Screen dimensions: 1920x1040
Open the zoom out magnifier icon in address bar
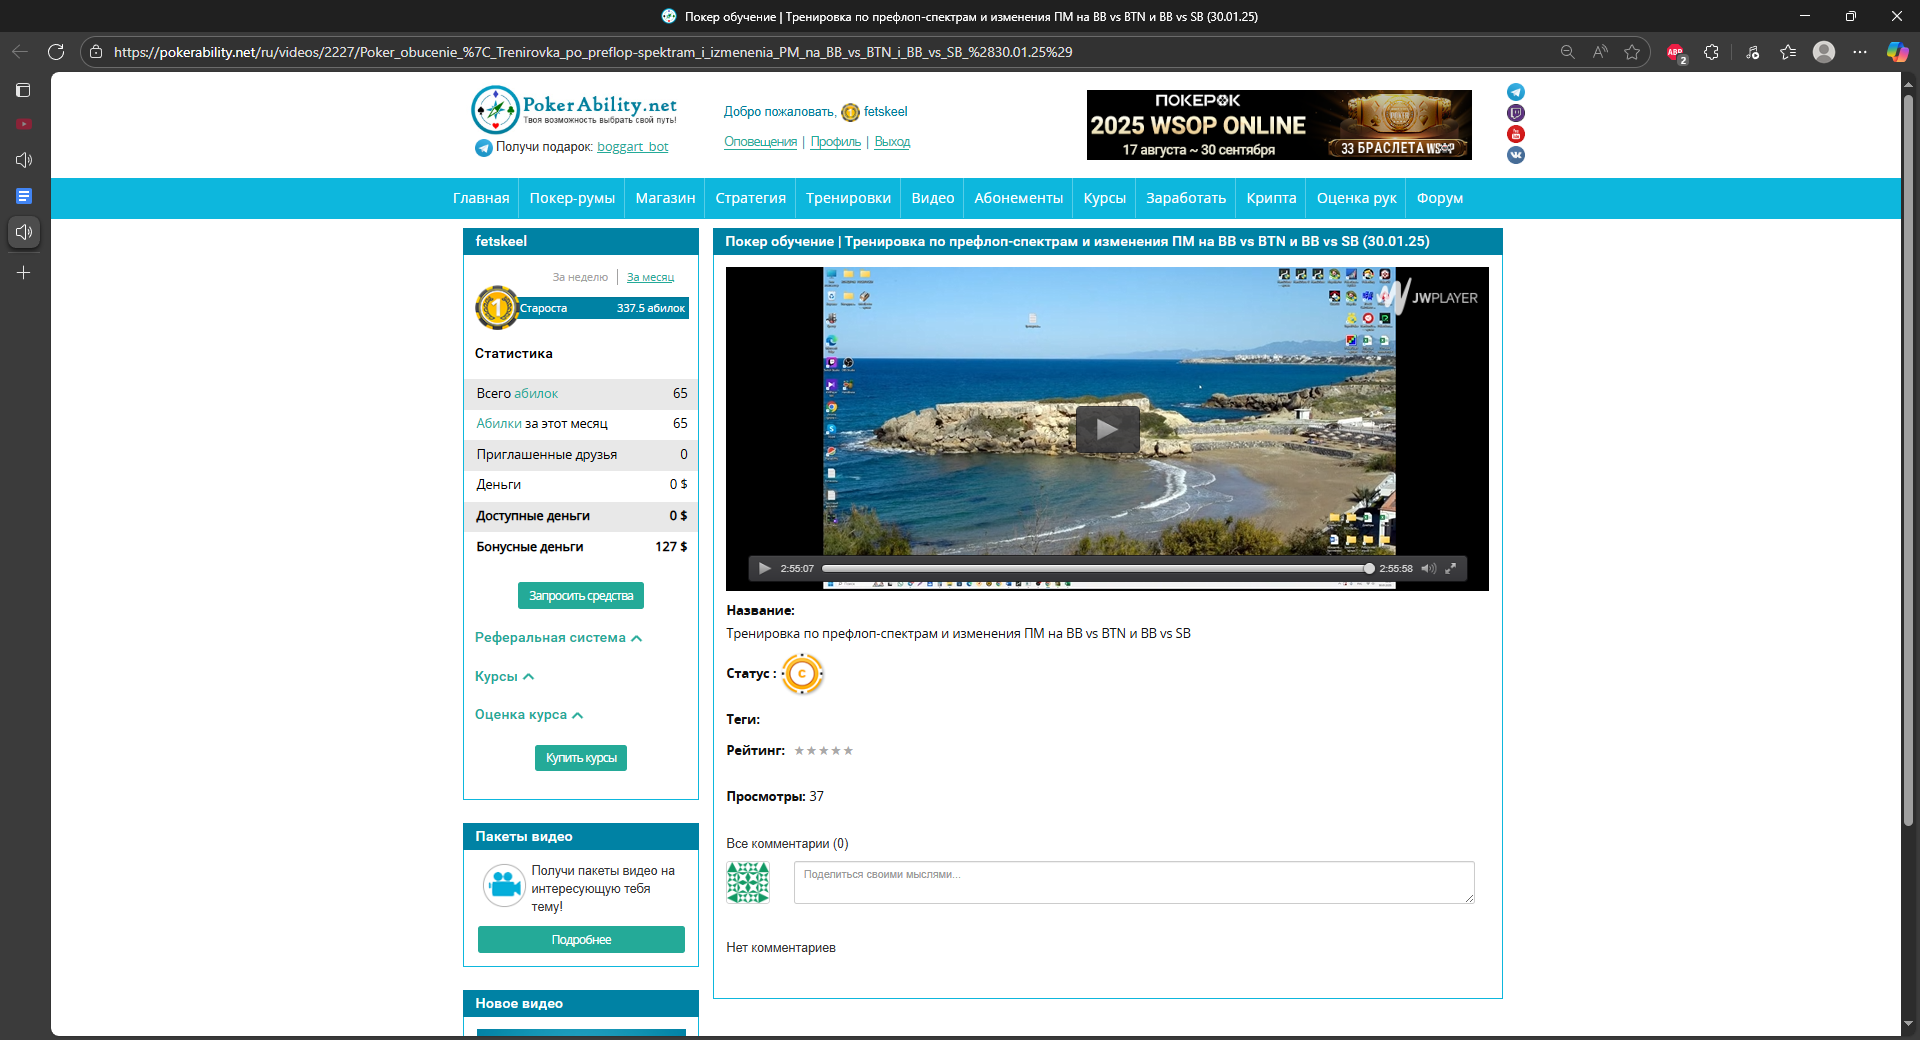[1568, 52]
